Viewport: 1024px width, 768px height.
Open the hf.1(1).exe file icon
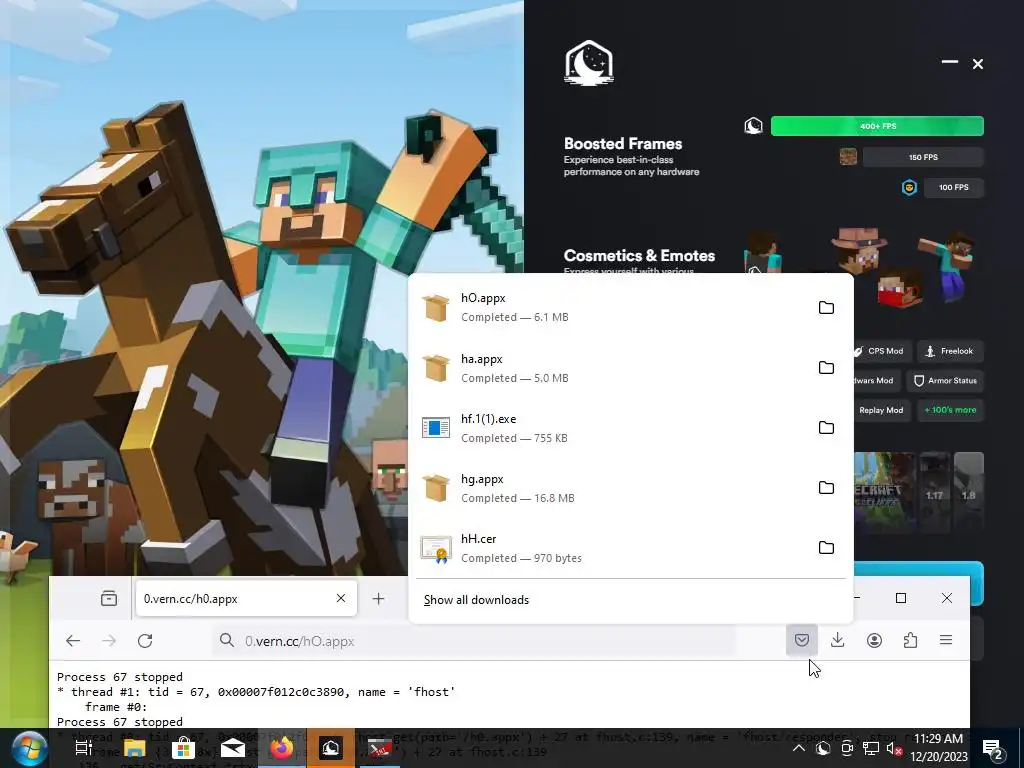point(436,428)
